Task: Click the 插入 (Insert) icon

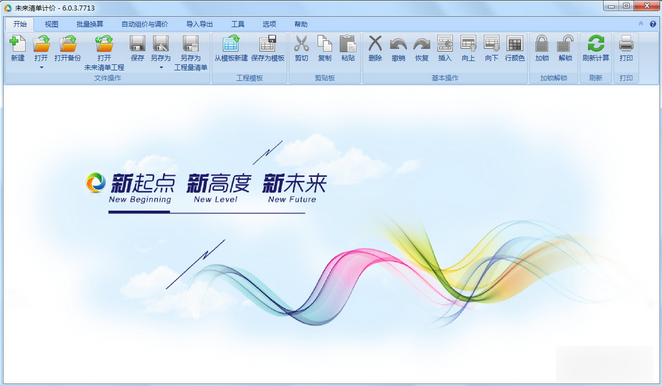Action: (x=445, y=43)
